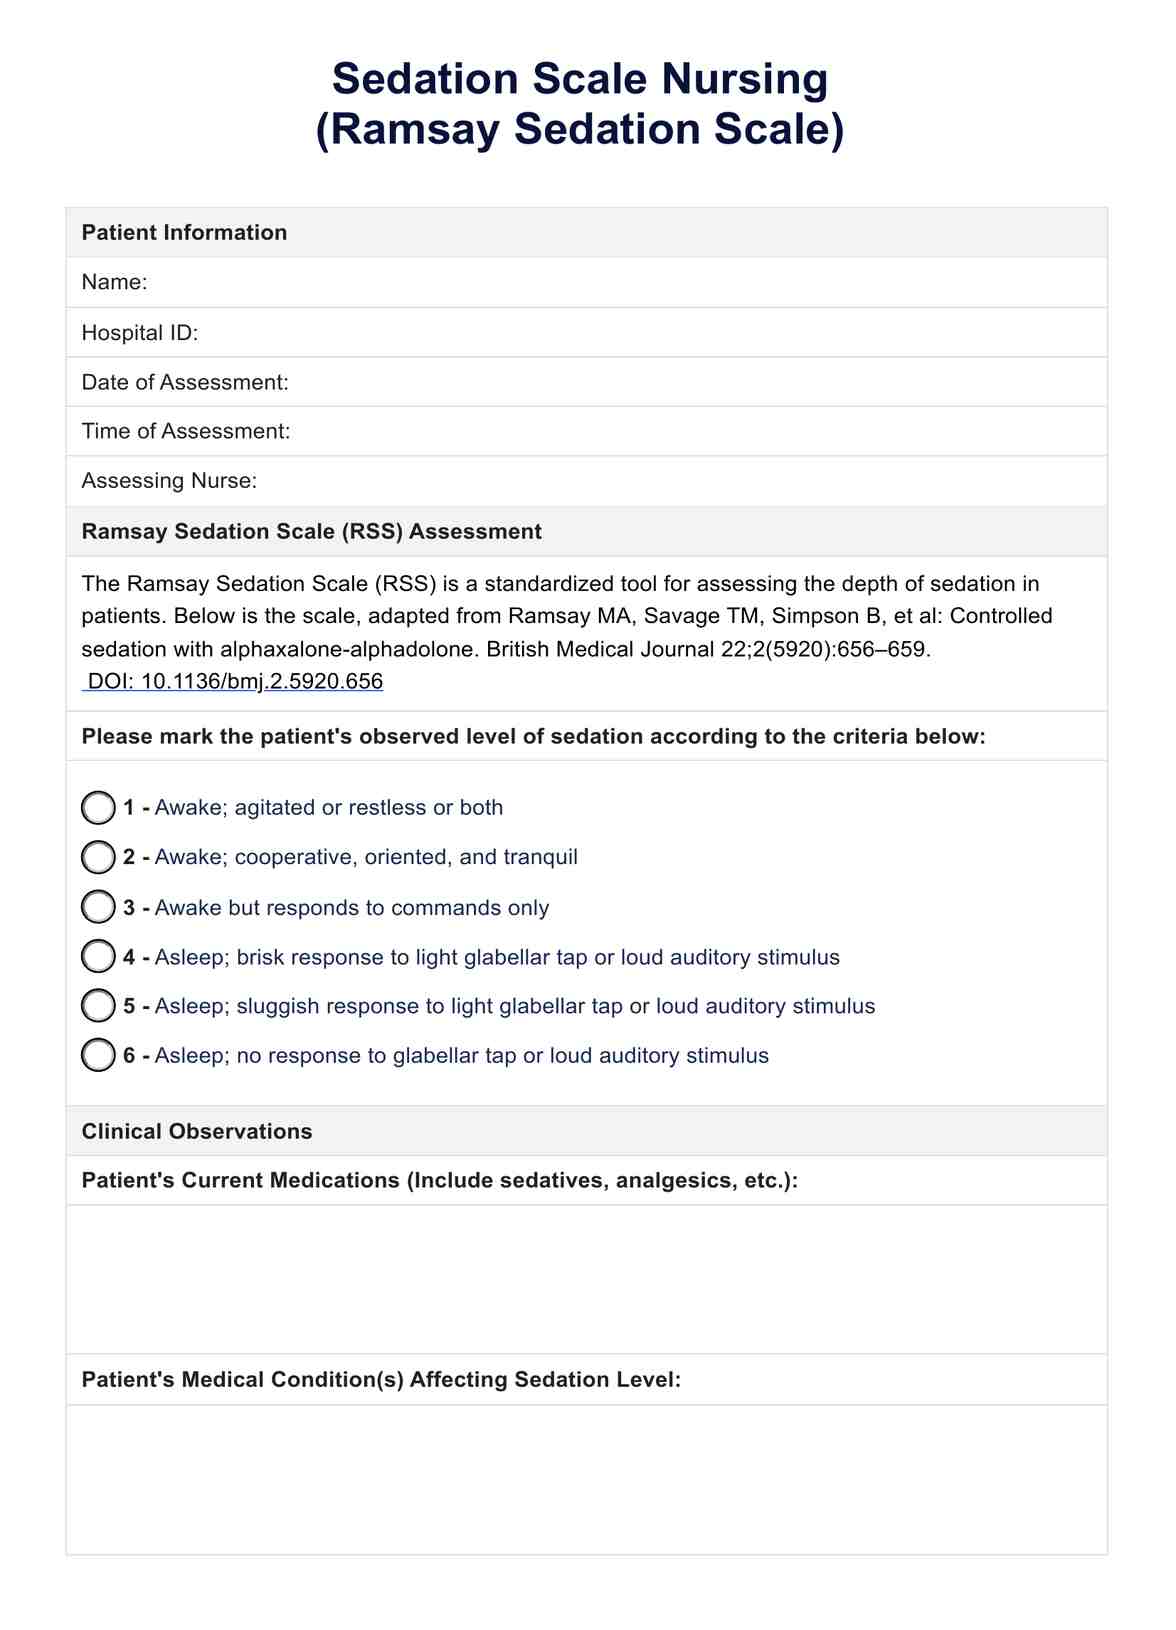Focus the Date of Assessment field
The image size is (1176, 1630).
[x=690, y=382]
